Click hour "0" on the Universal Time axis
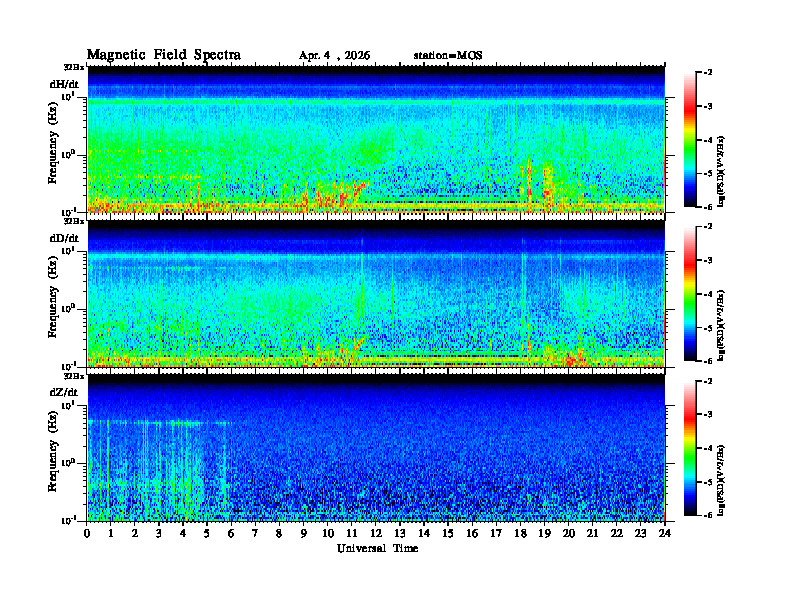 87,533
